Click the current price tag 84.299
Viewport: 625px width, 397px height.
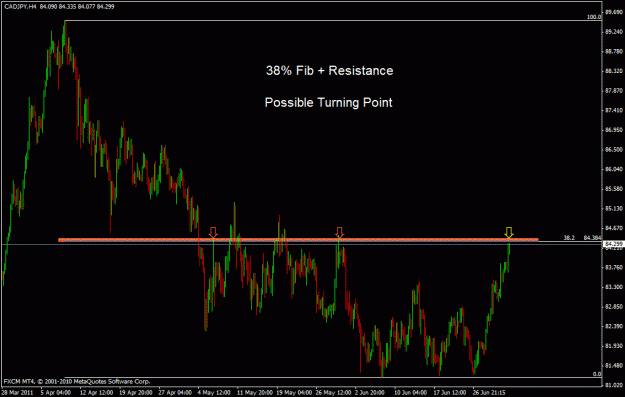[x=614, y=244]
